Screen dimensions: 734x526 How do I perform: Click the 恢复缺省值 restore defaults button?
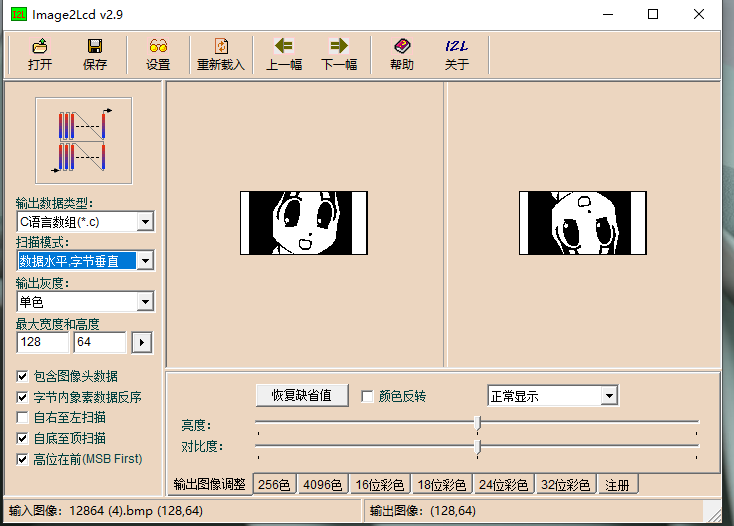point(302,395)
